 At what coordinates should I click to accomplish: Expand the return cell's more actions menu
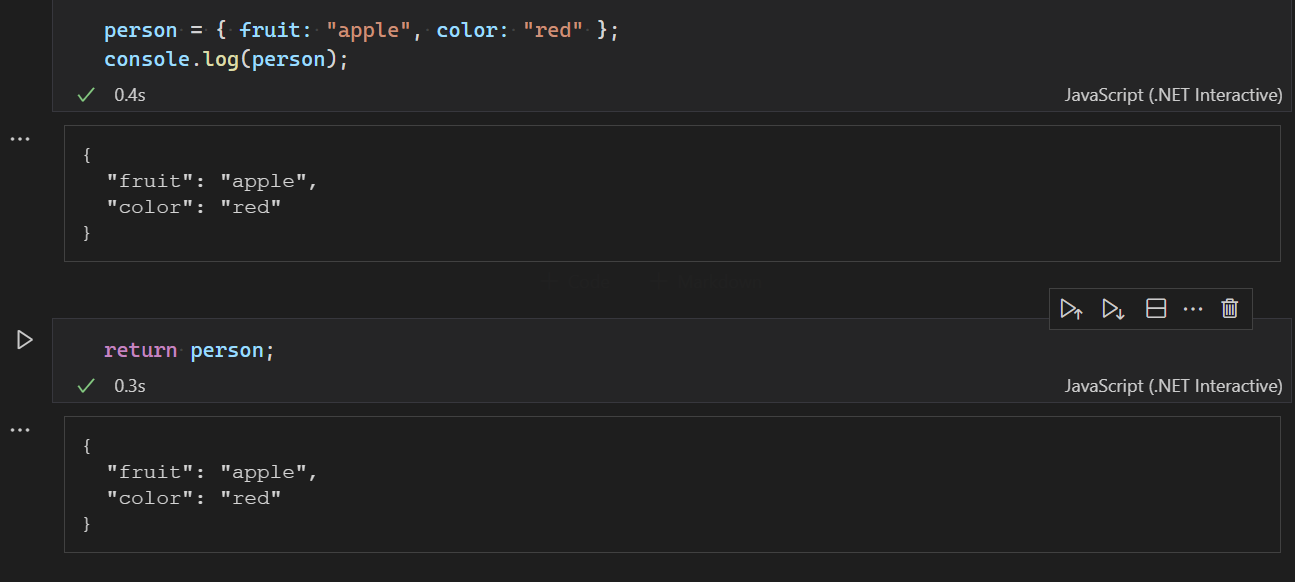pyautogui.click(x=1192, y=309)
